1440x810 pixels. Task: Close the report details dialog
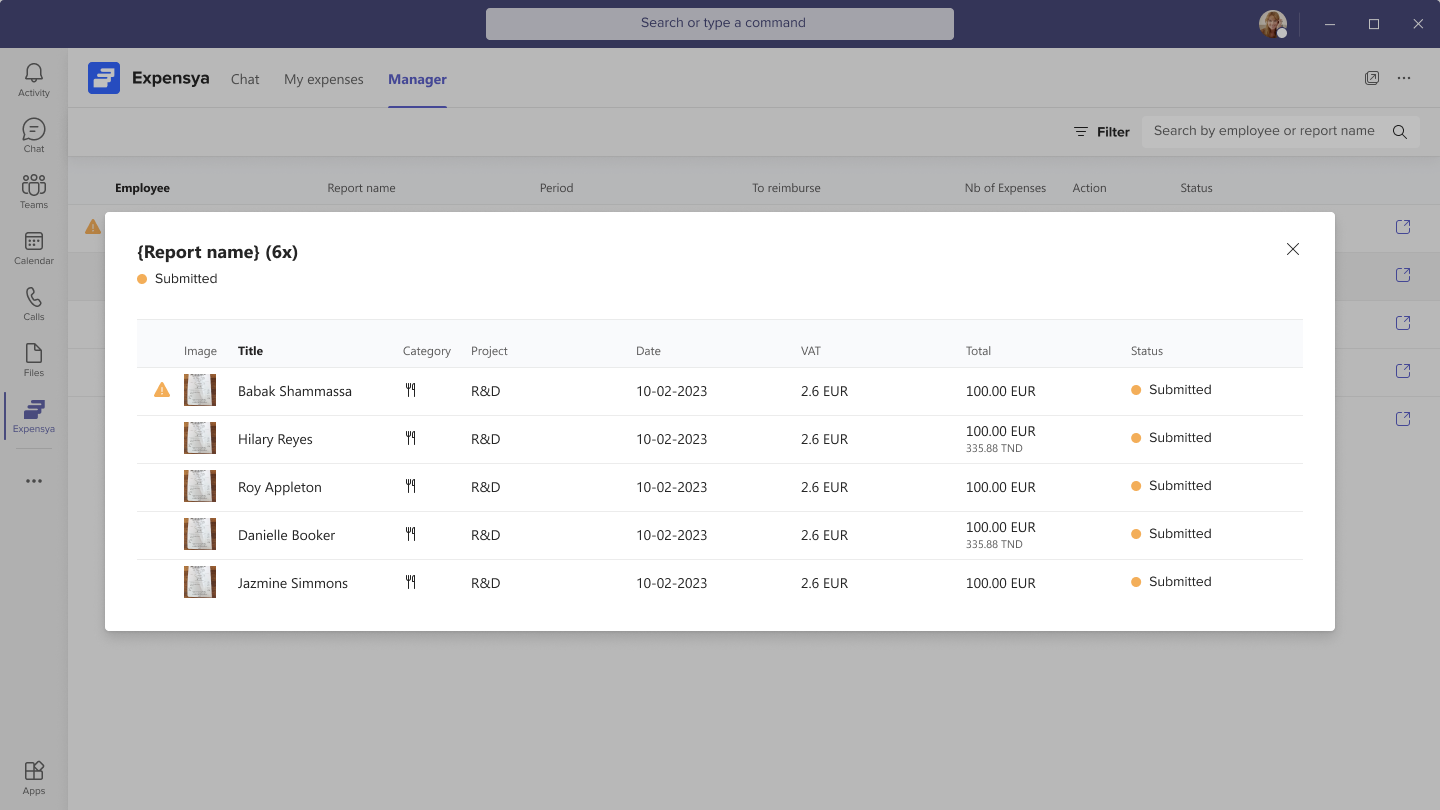coord(1293,249)
